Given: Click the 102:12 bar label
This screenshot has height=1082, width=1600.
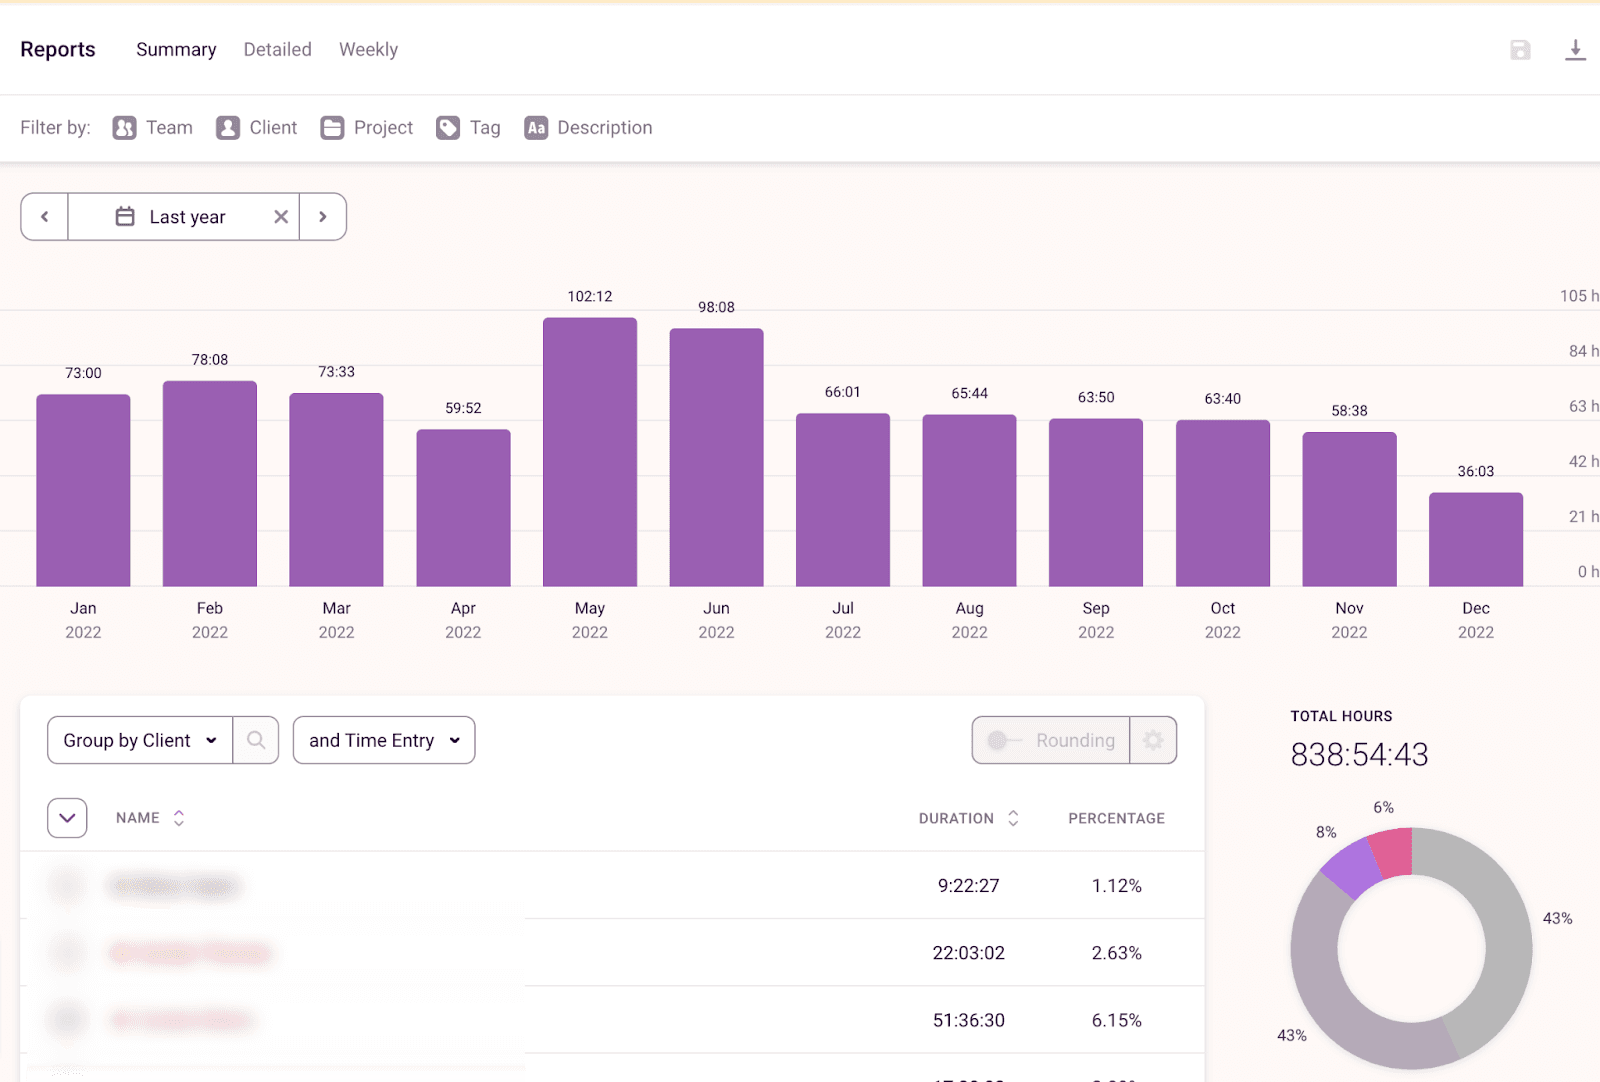Looking at the screenshot, I should [590, 297].
